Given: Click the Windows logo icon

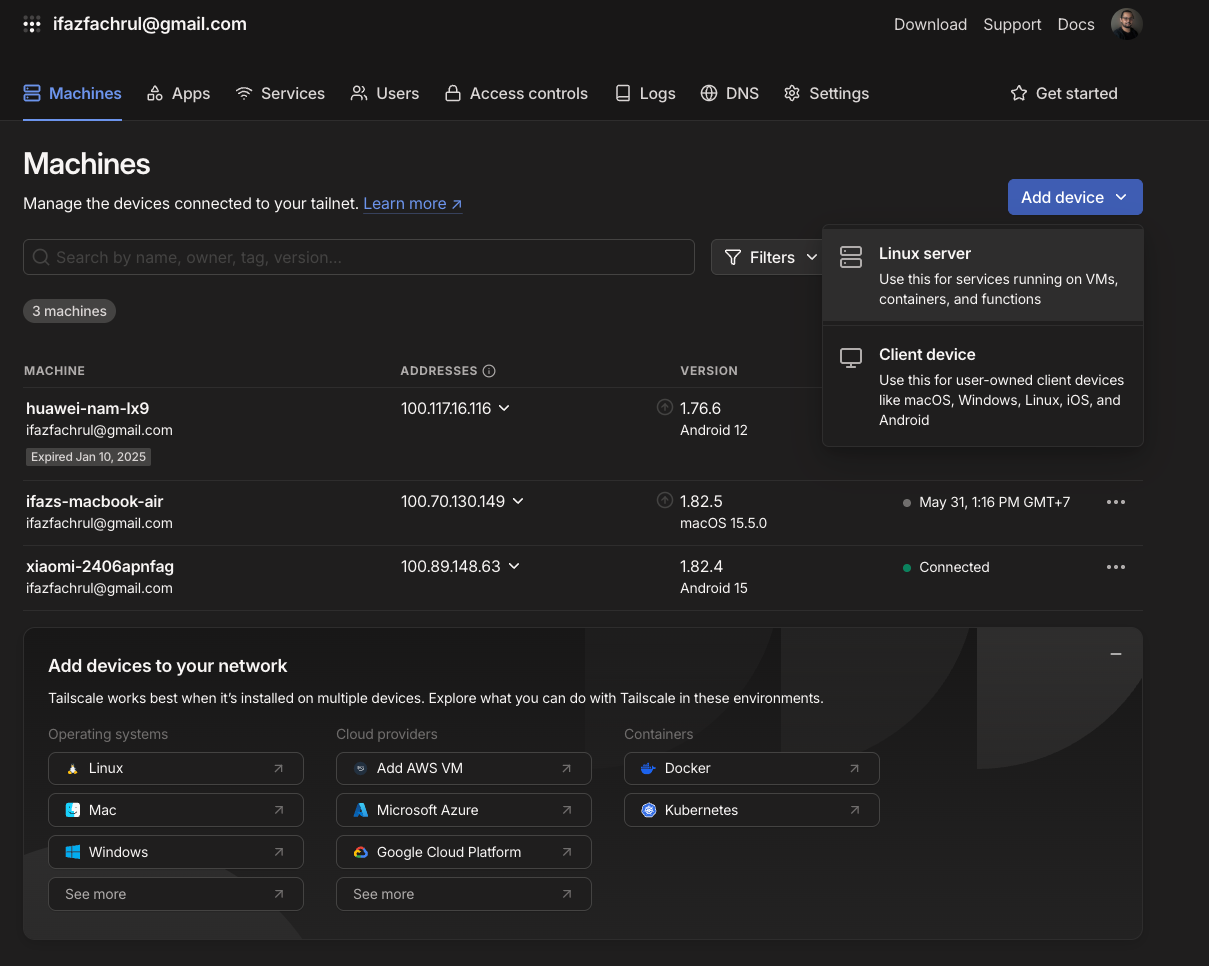Looking at the screenshot, I should click(x=72, y=852).
